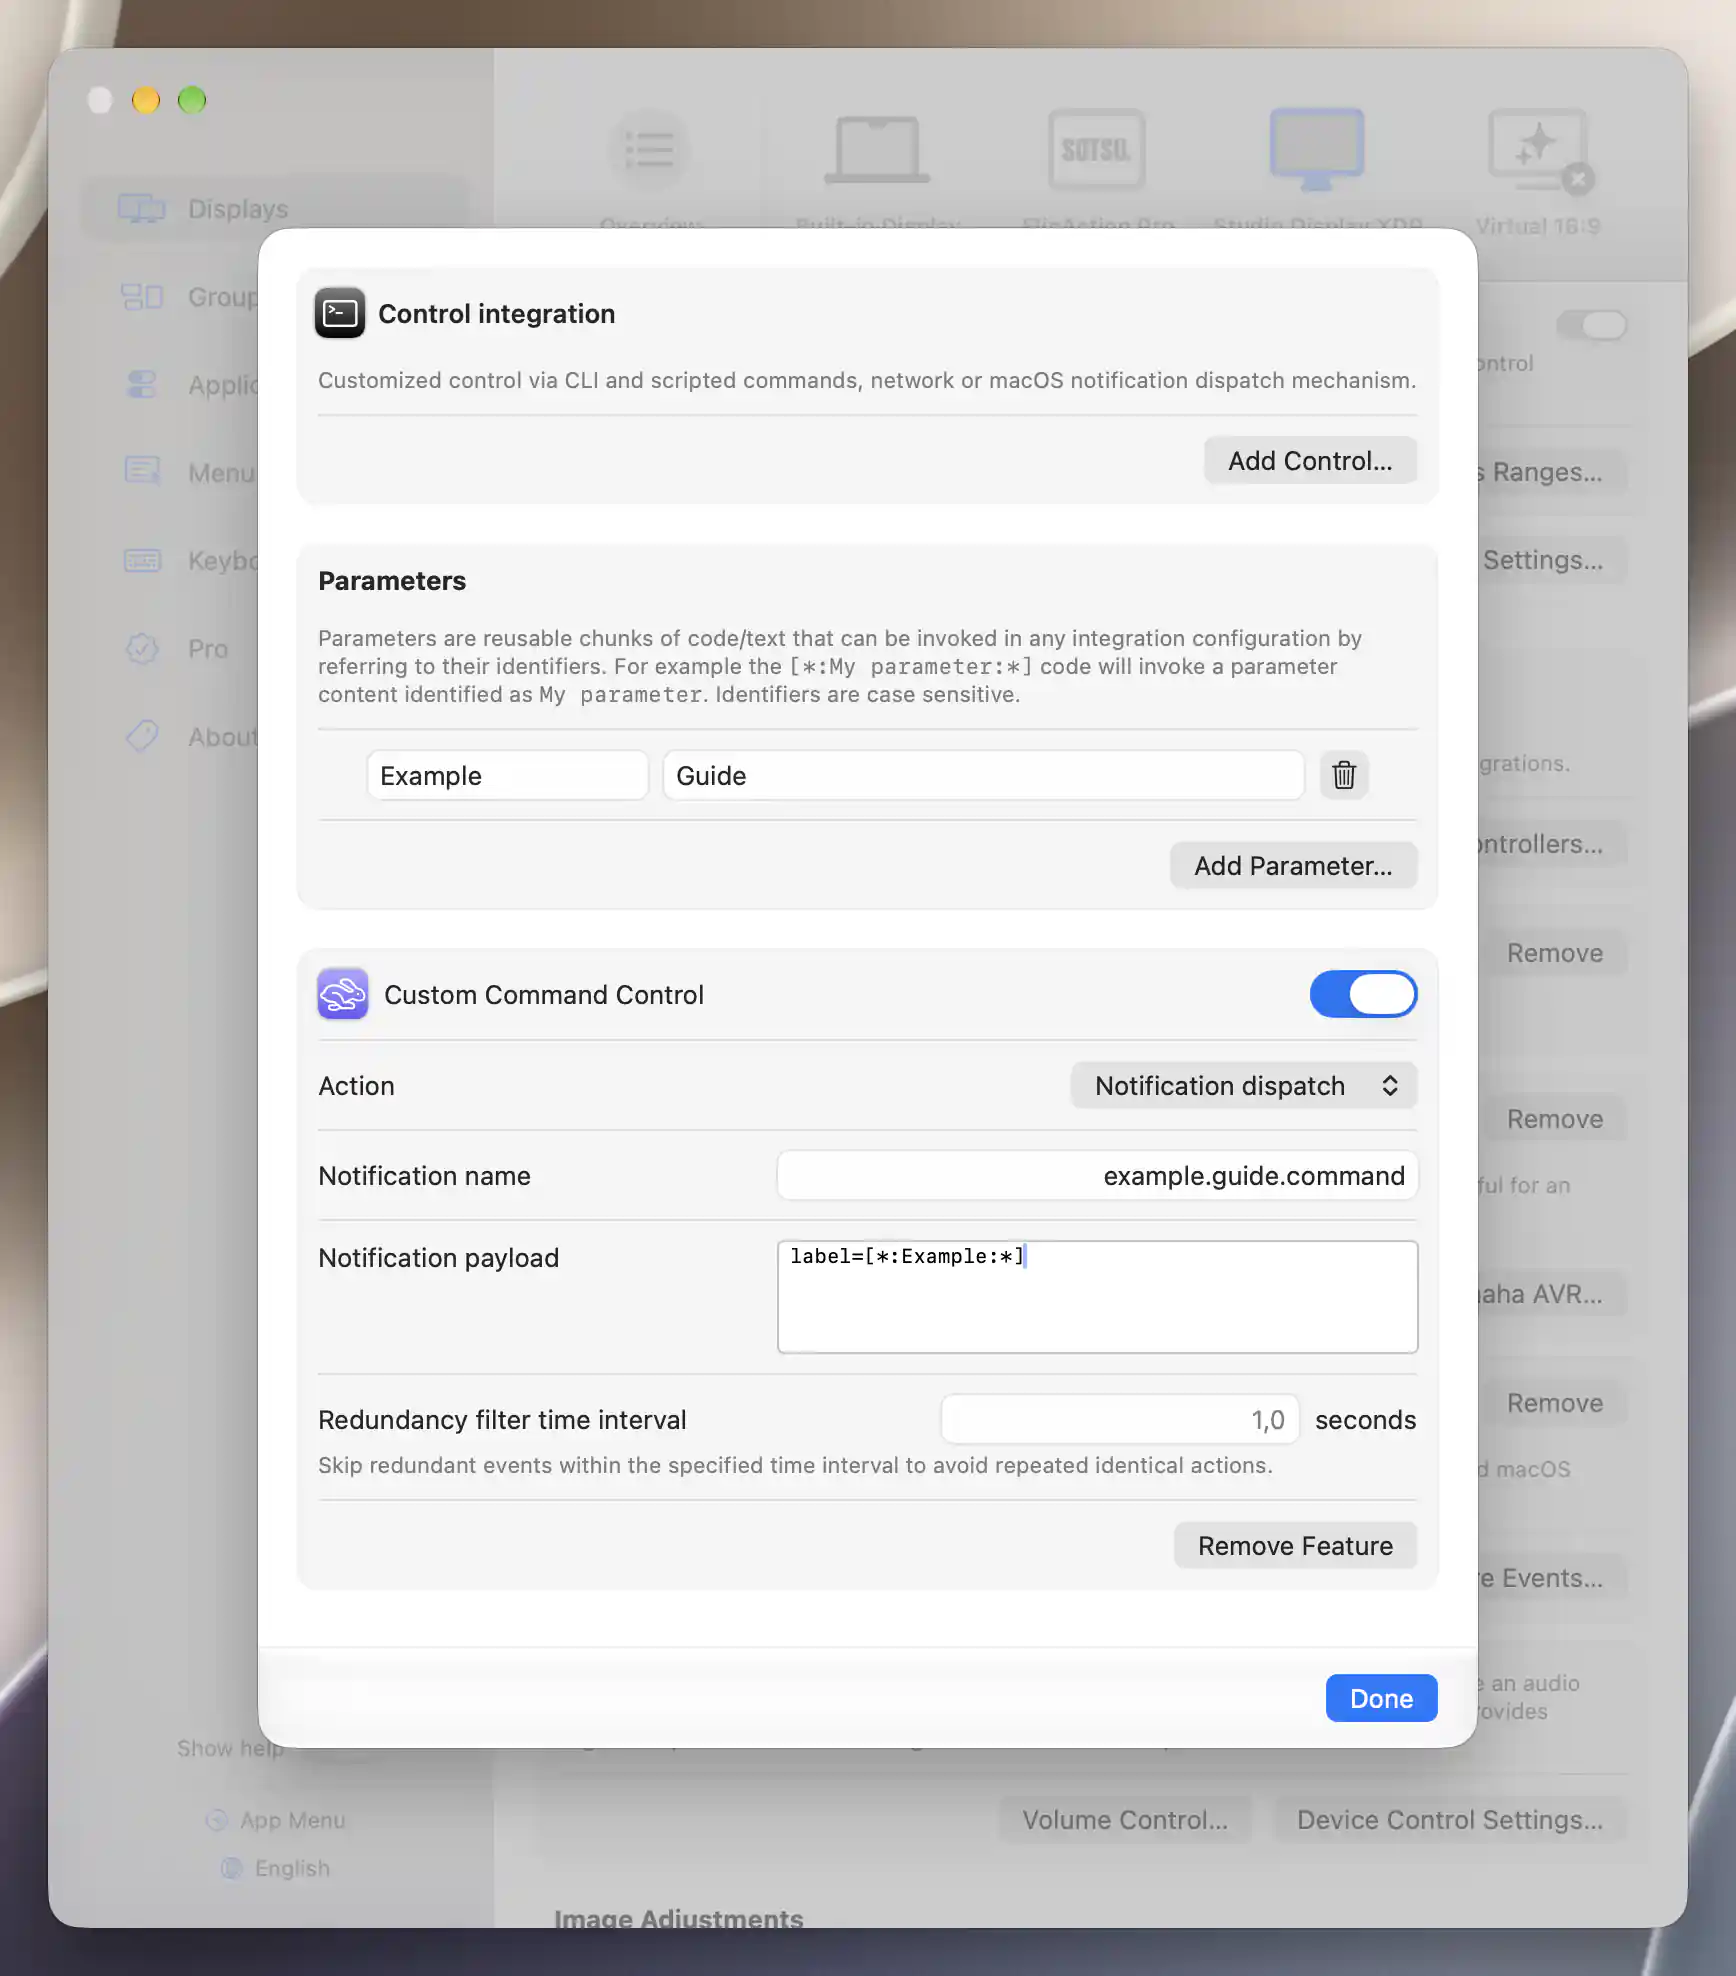The height and width of the screenshot is (1976, 1736).
Task: Select the Studio Display XDR monitor icon
Action: point(1317,150)
